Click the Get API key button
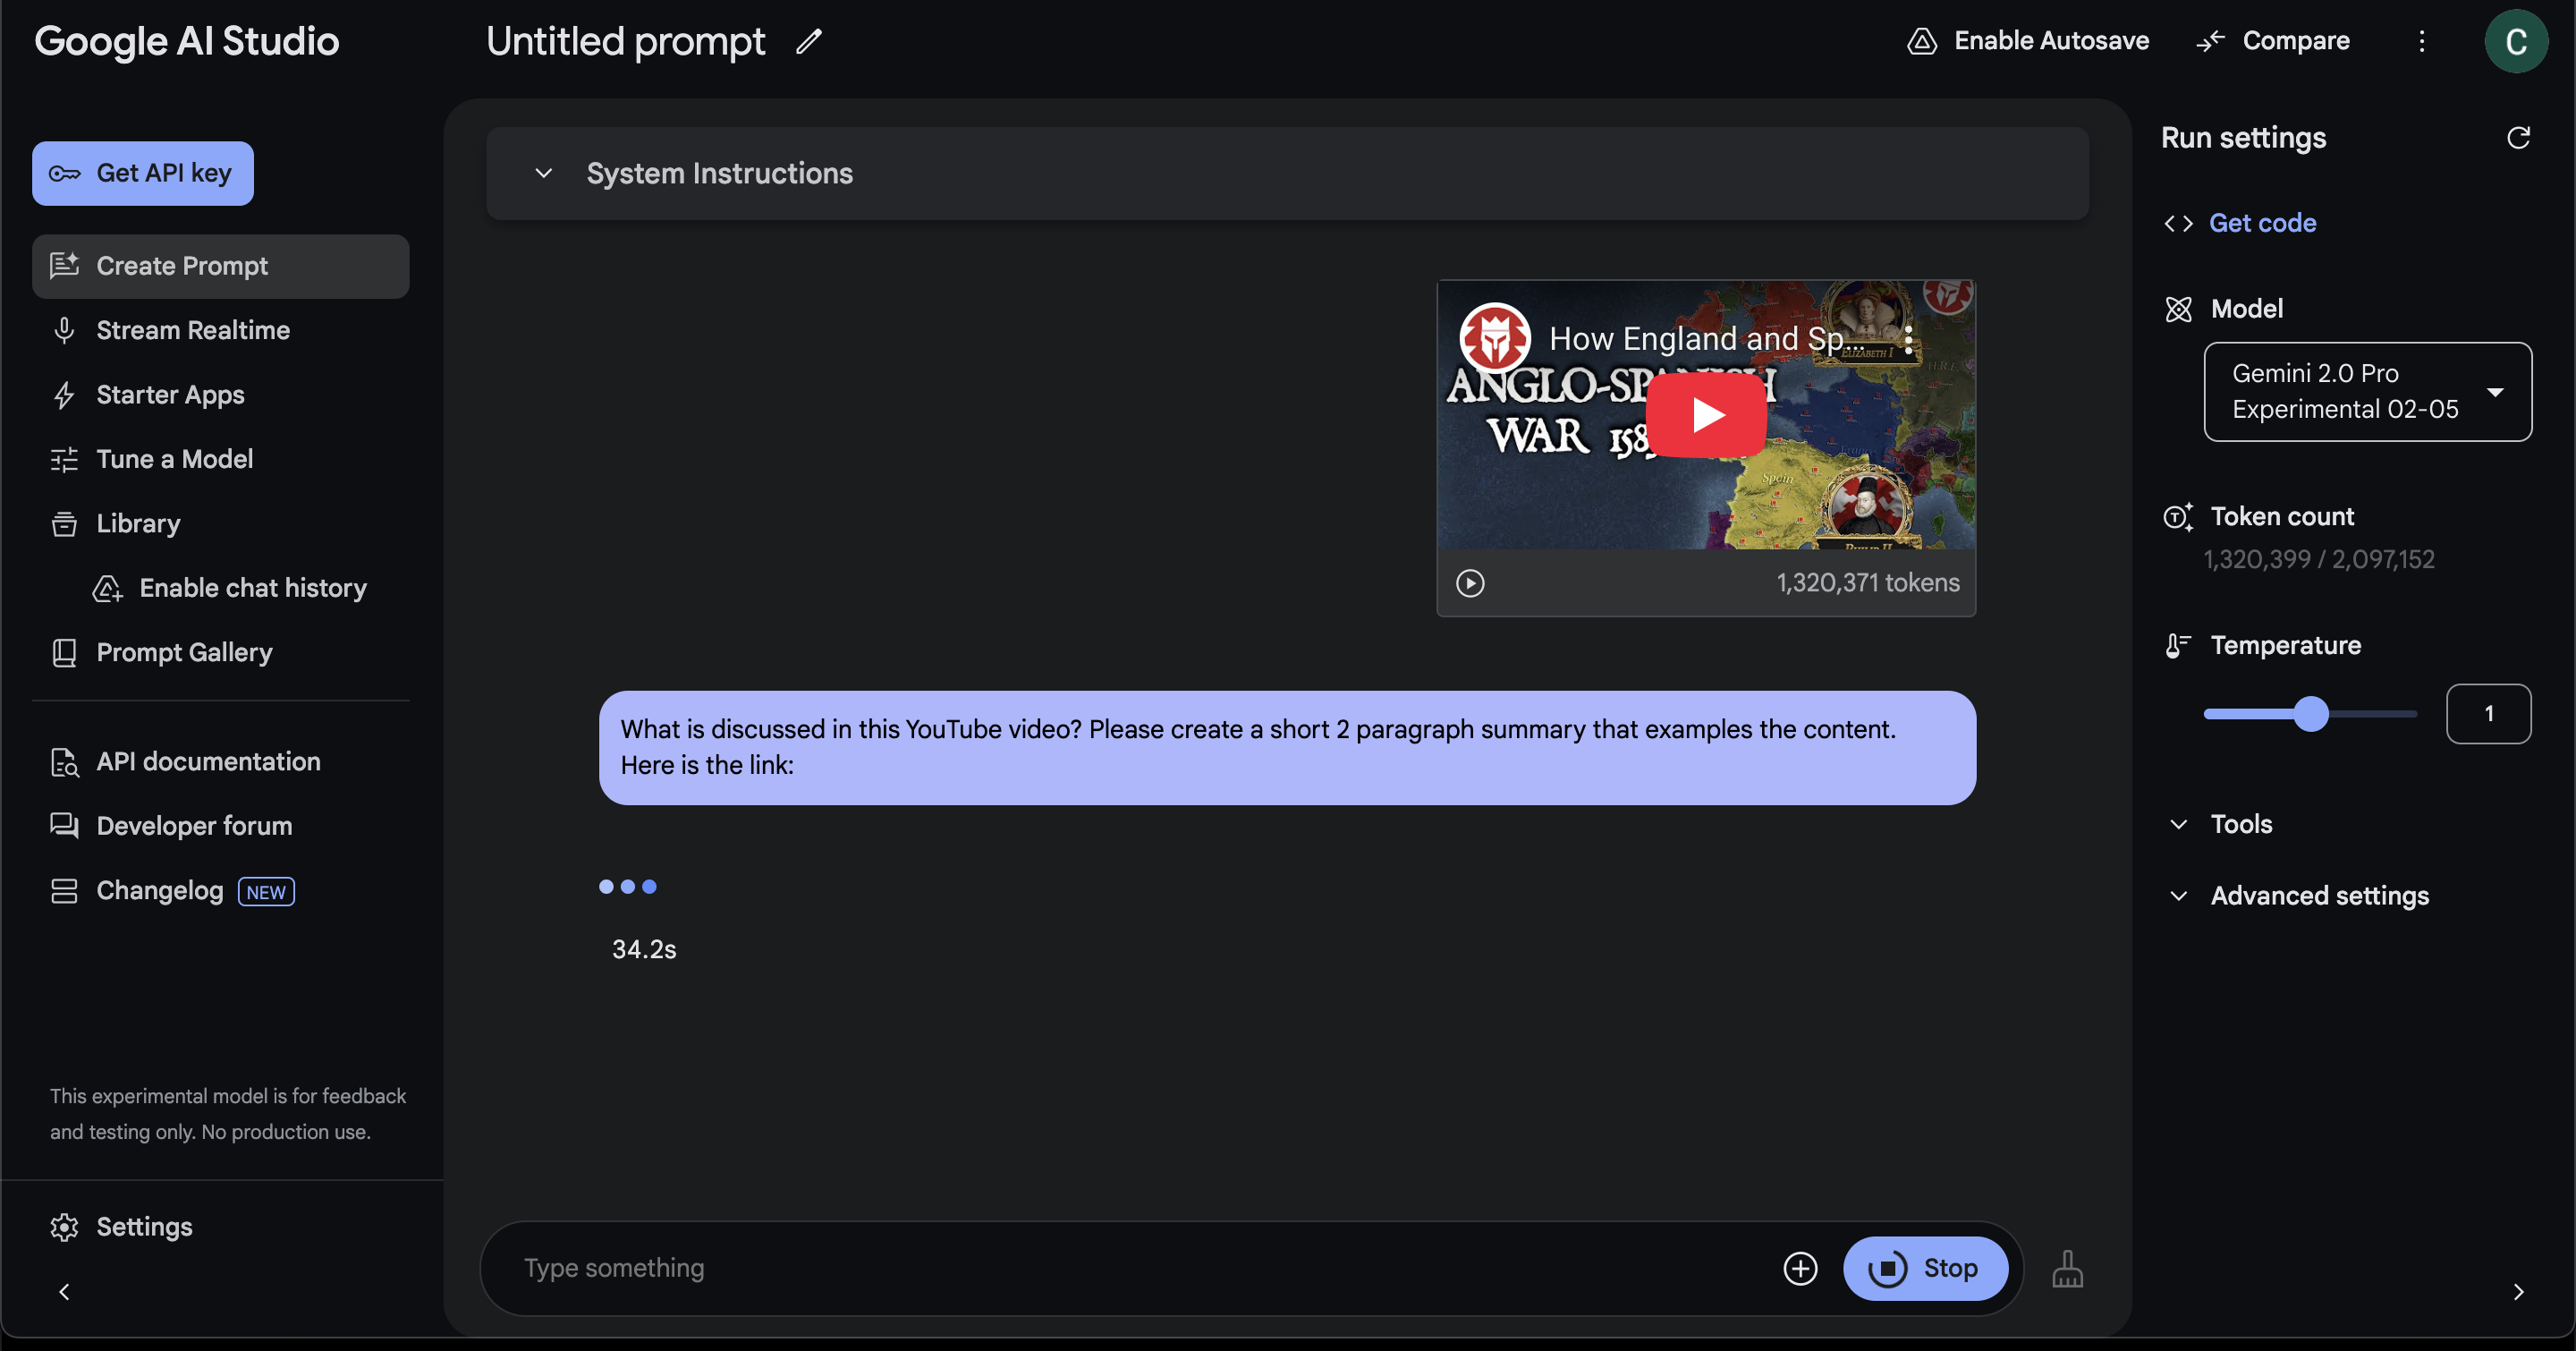 tap(142, 173)
